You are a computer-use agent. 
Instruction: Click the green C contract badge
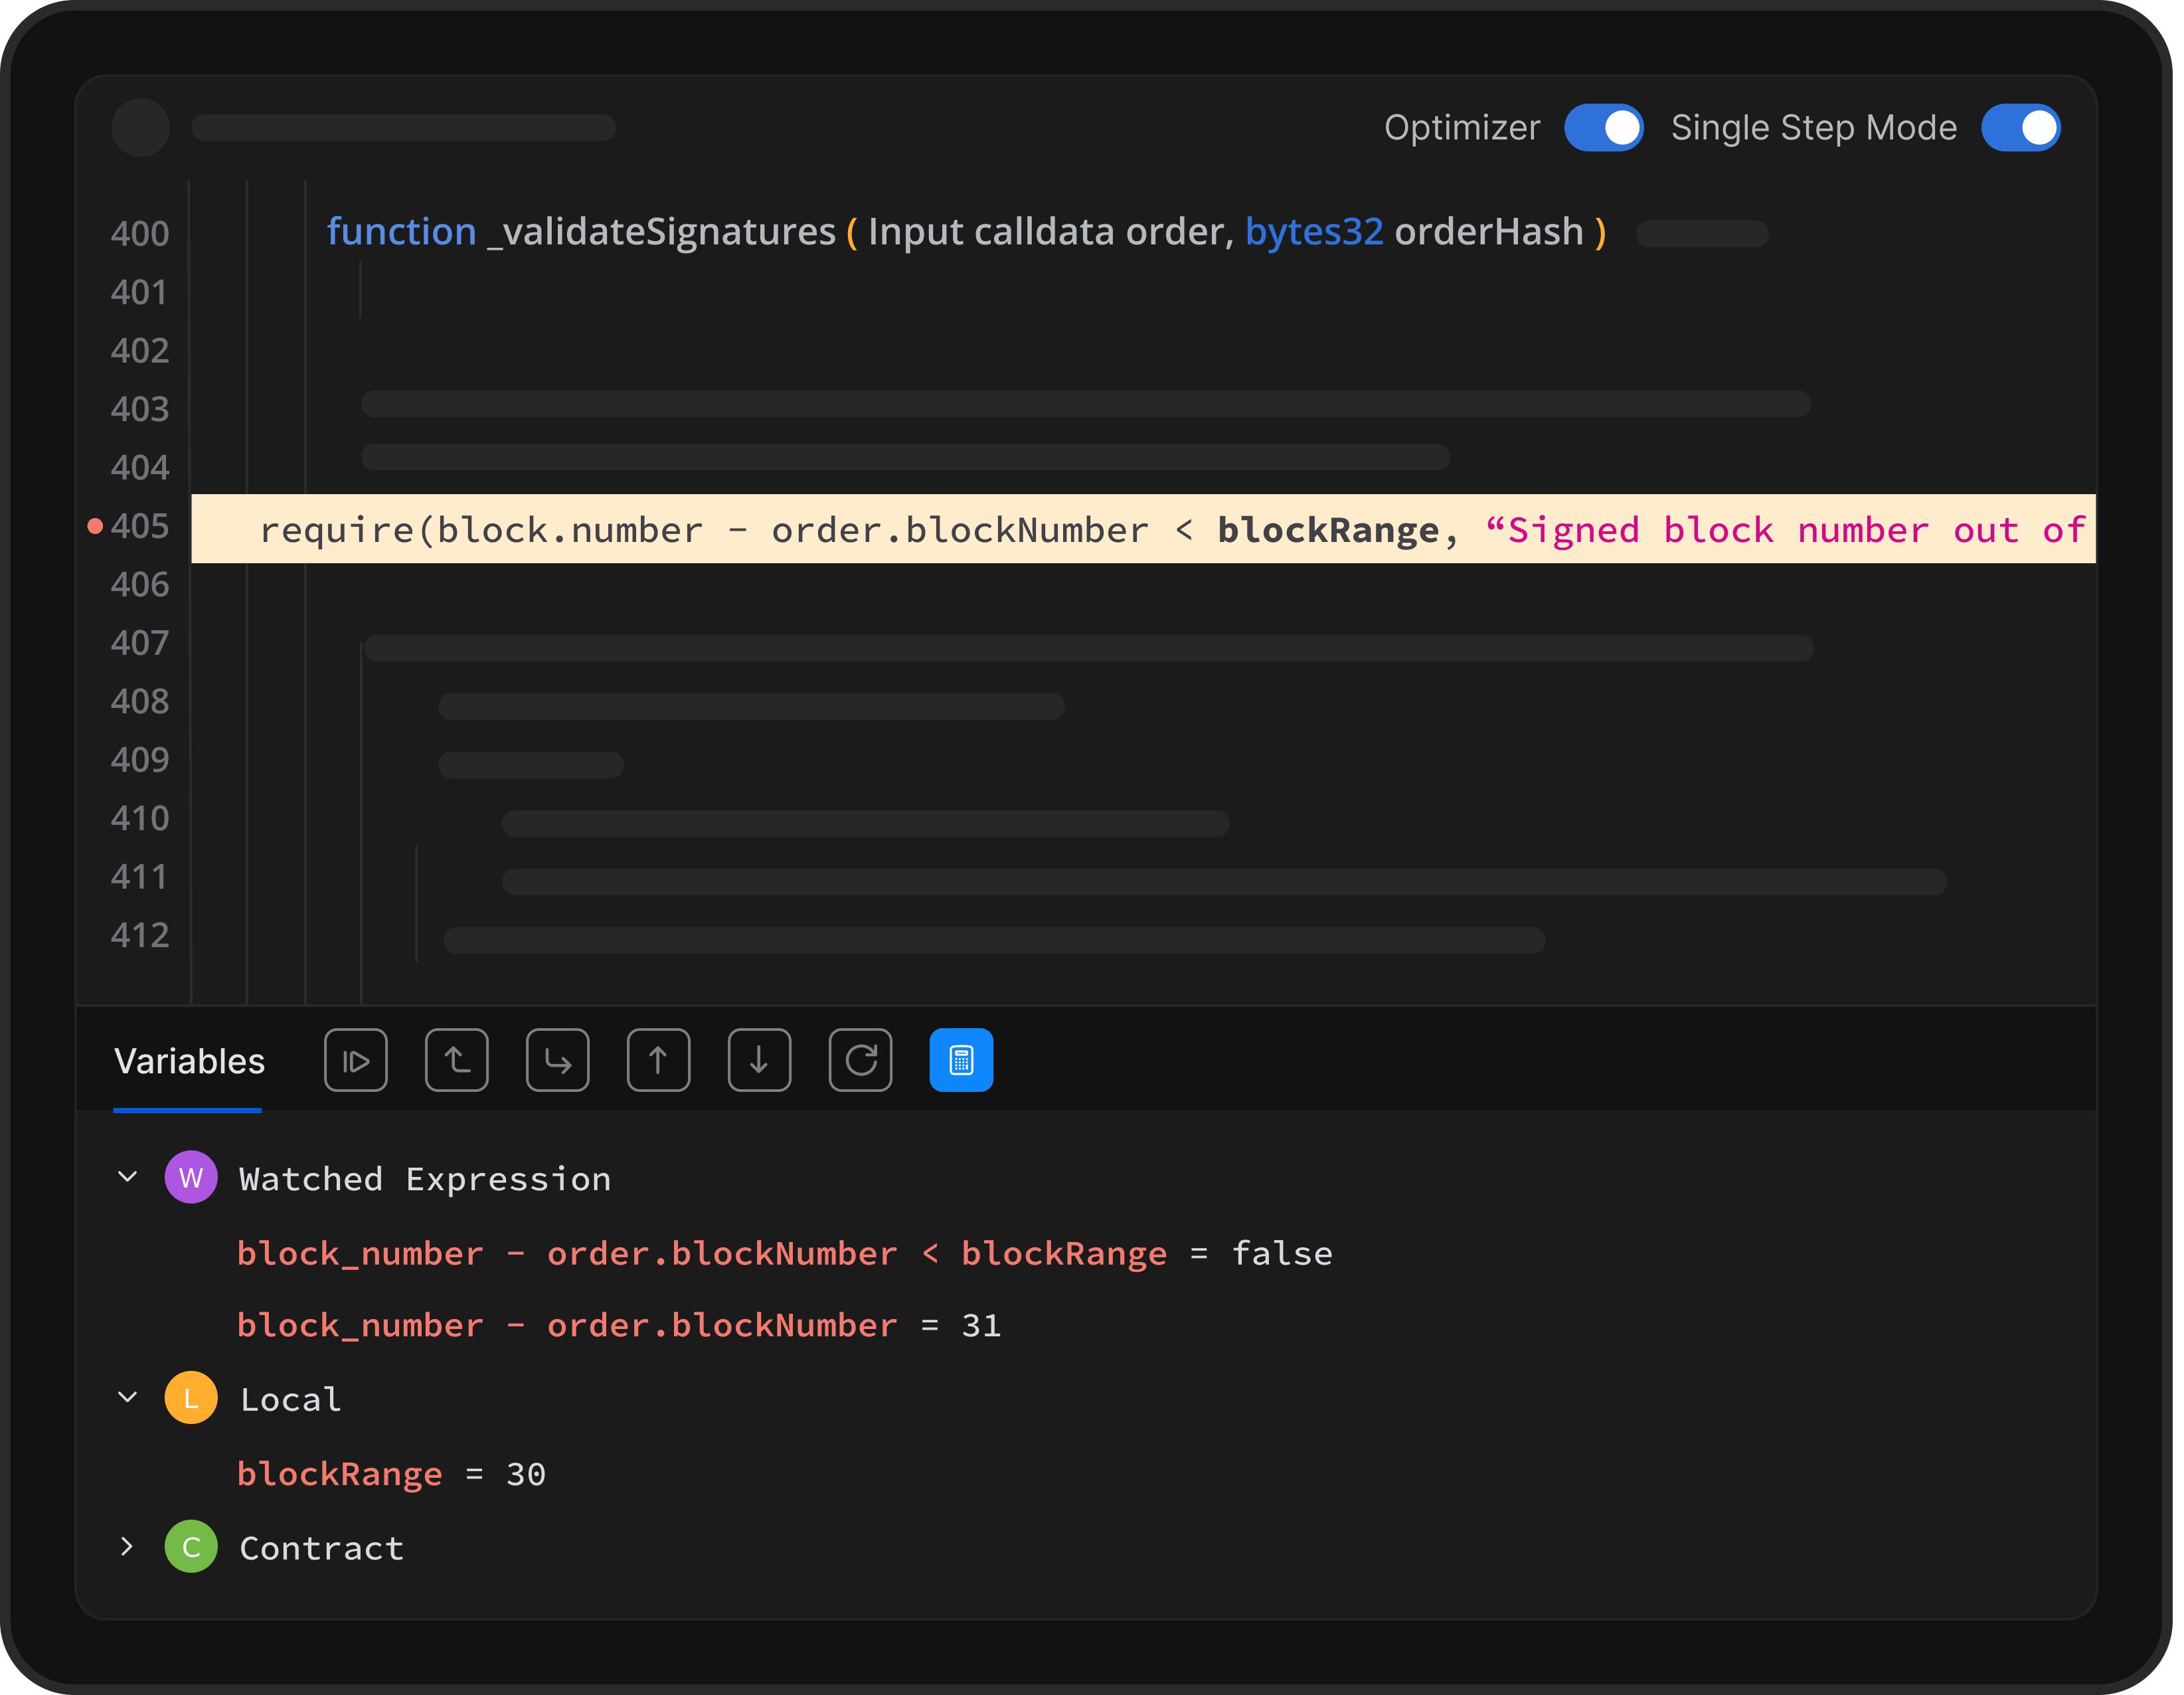[x=191, y=1547]
